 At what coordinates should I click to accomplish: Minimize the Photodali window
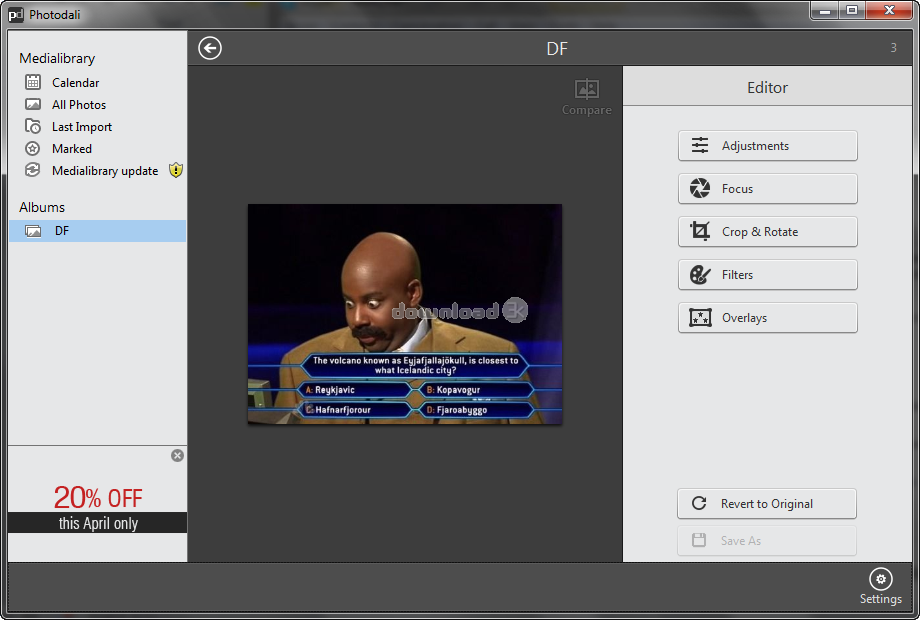(825, 11)
